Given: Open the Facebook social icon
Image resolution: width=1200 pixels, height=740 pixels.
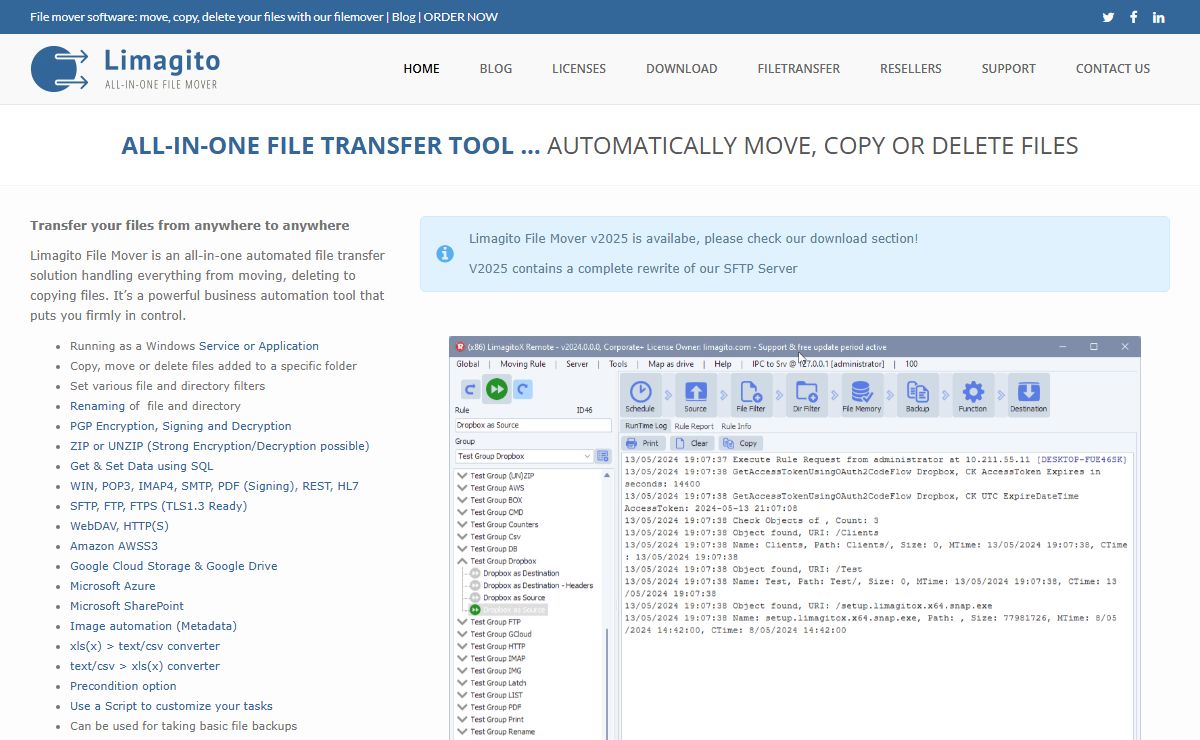Looking at the screenshot, I should click(1134, 17).
